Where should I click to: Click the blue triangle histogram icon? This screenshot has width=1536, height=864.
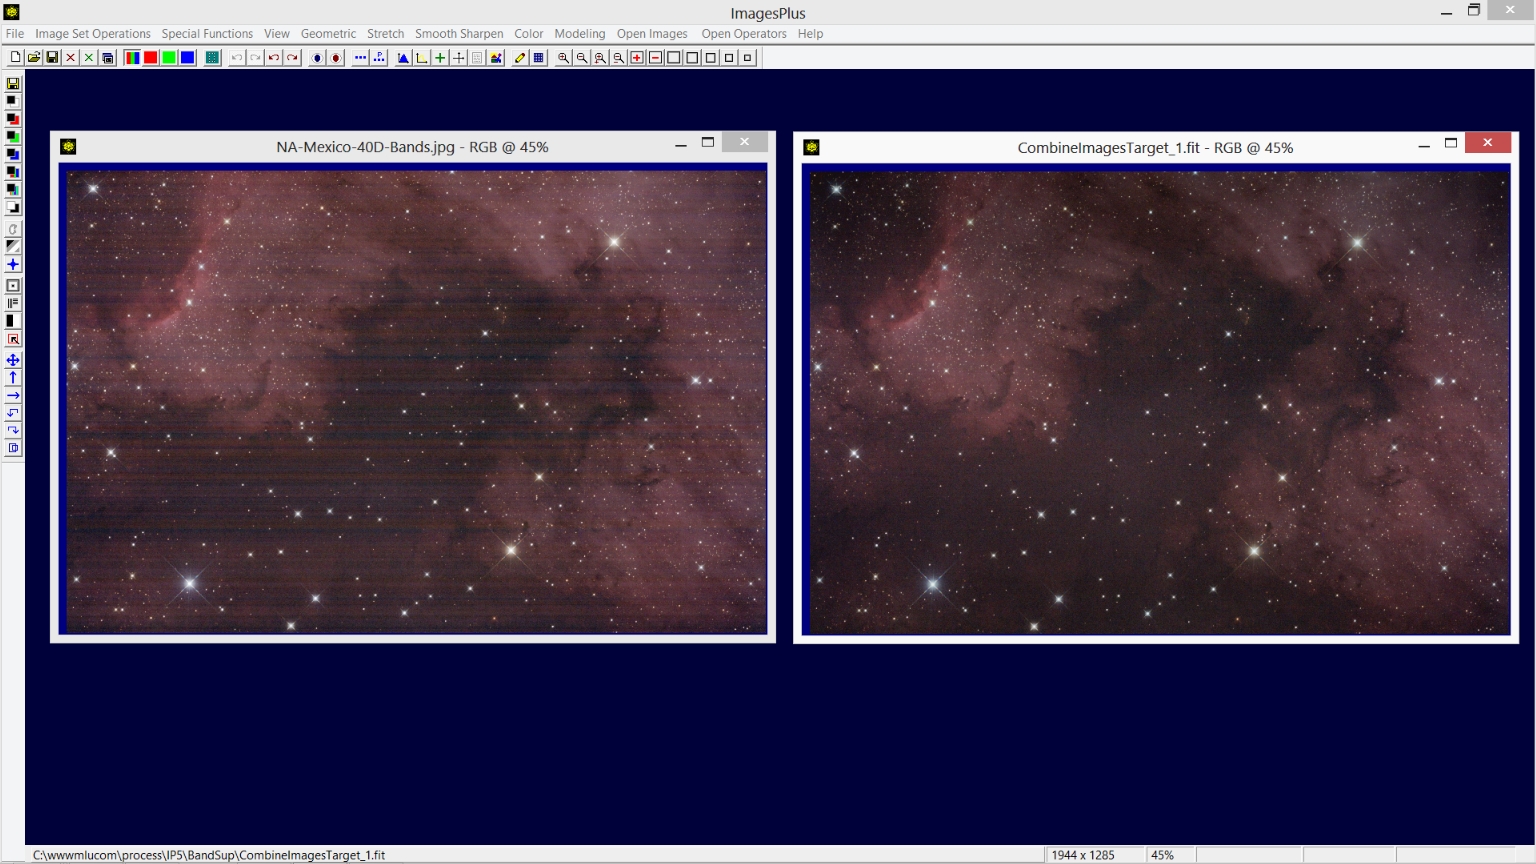[403, 58]
